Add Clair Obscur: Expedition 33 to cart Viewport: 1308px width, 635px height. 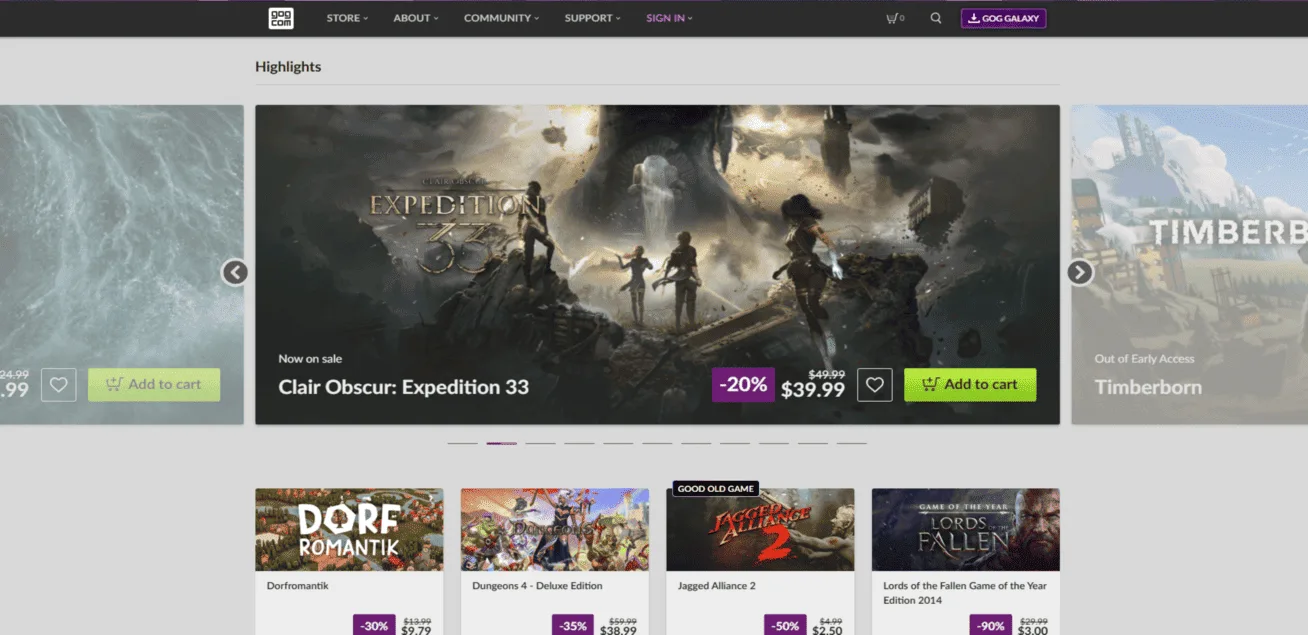[970, 385]
